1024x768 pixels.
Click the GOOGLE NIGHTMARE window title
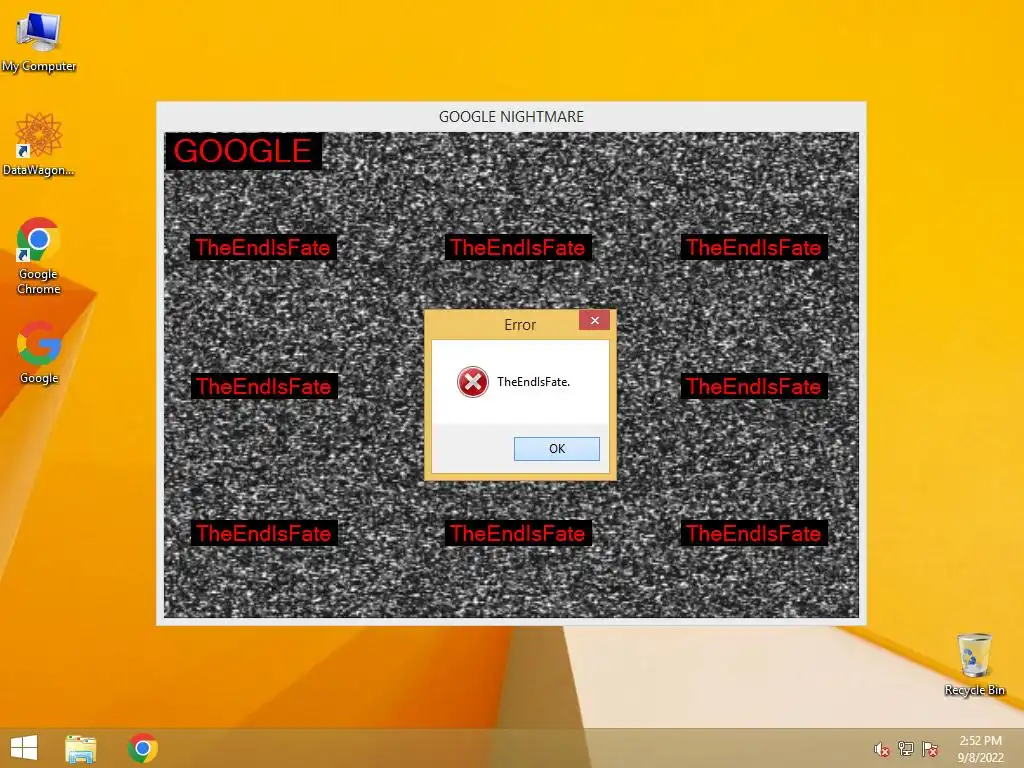511,117
